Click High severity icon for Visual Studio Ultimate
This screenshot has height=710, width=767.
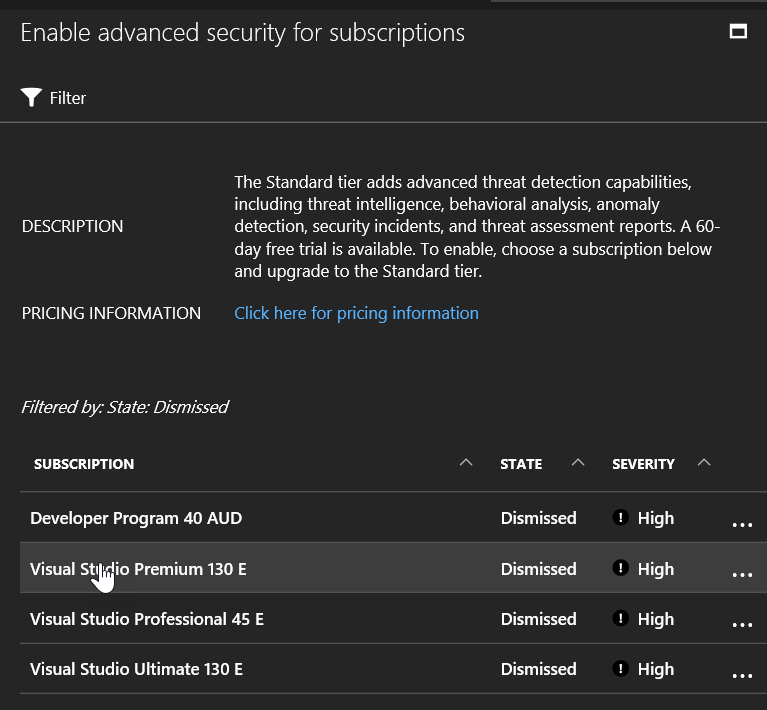pos(620,669)
